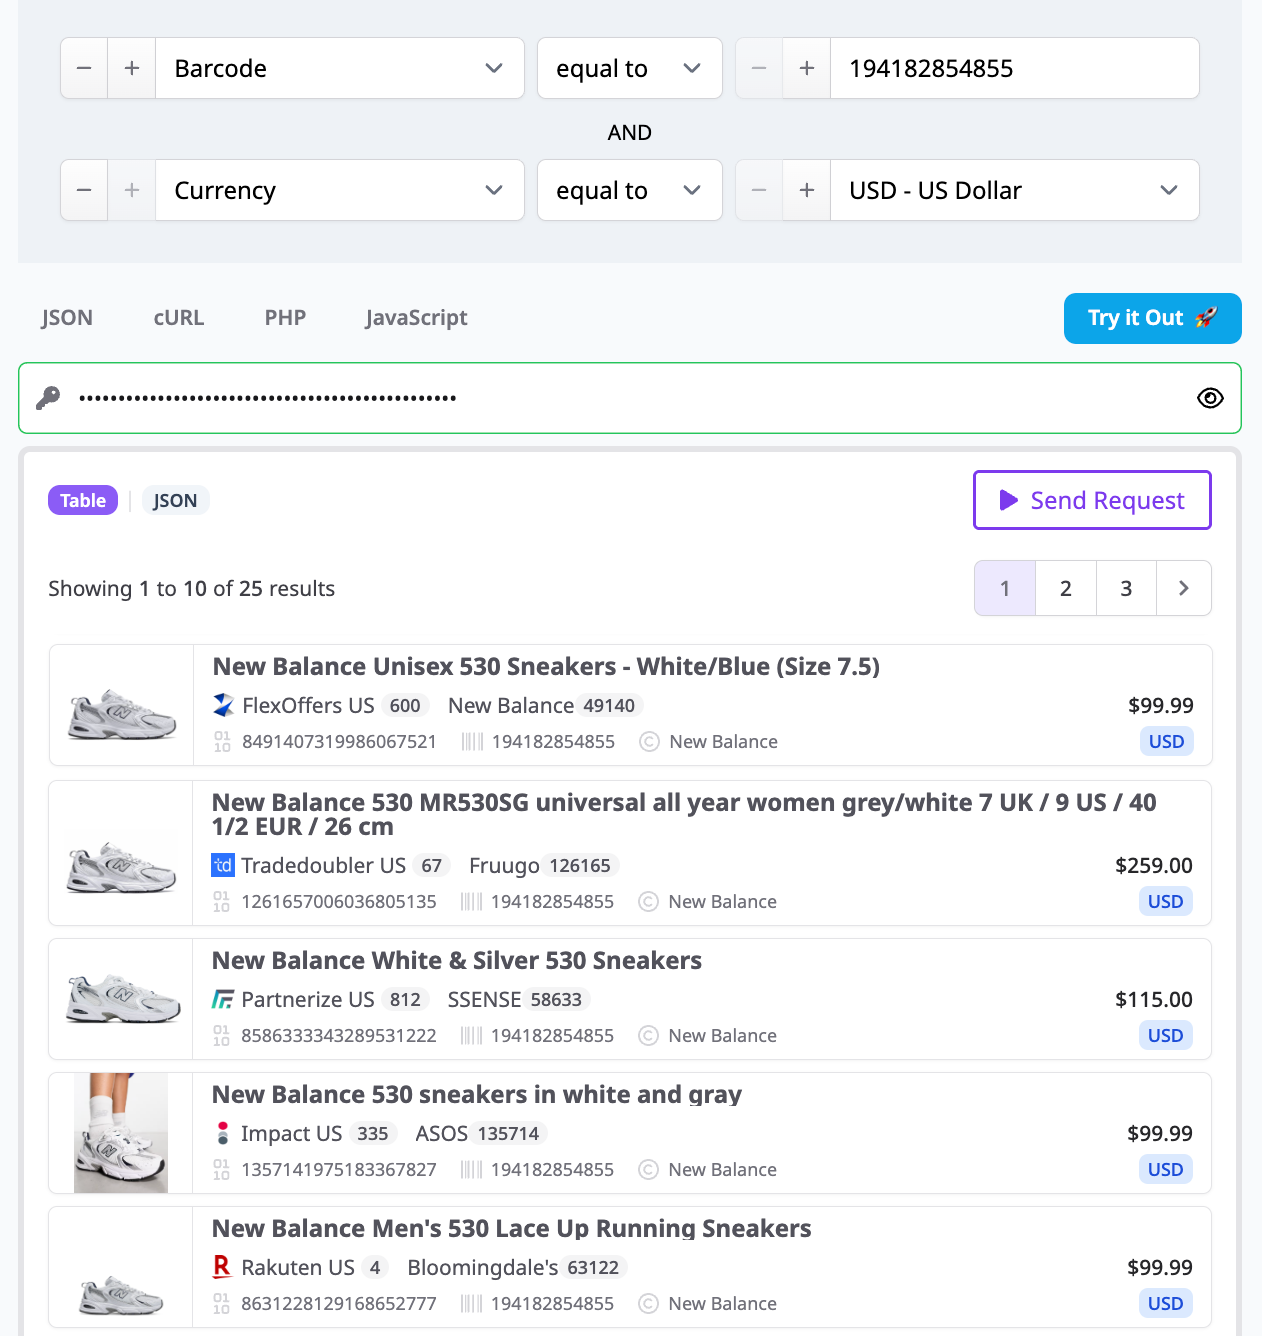Image resolution: width=1262 pixels, height=1336 pixels.
Task: Click copyright brand icon in FlexOffers US row
Action: tap(649, 741)
